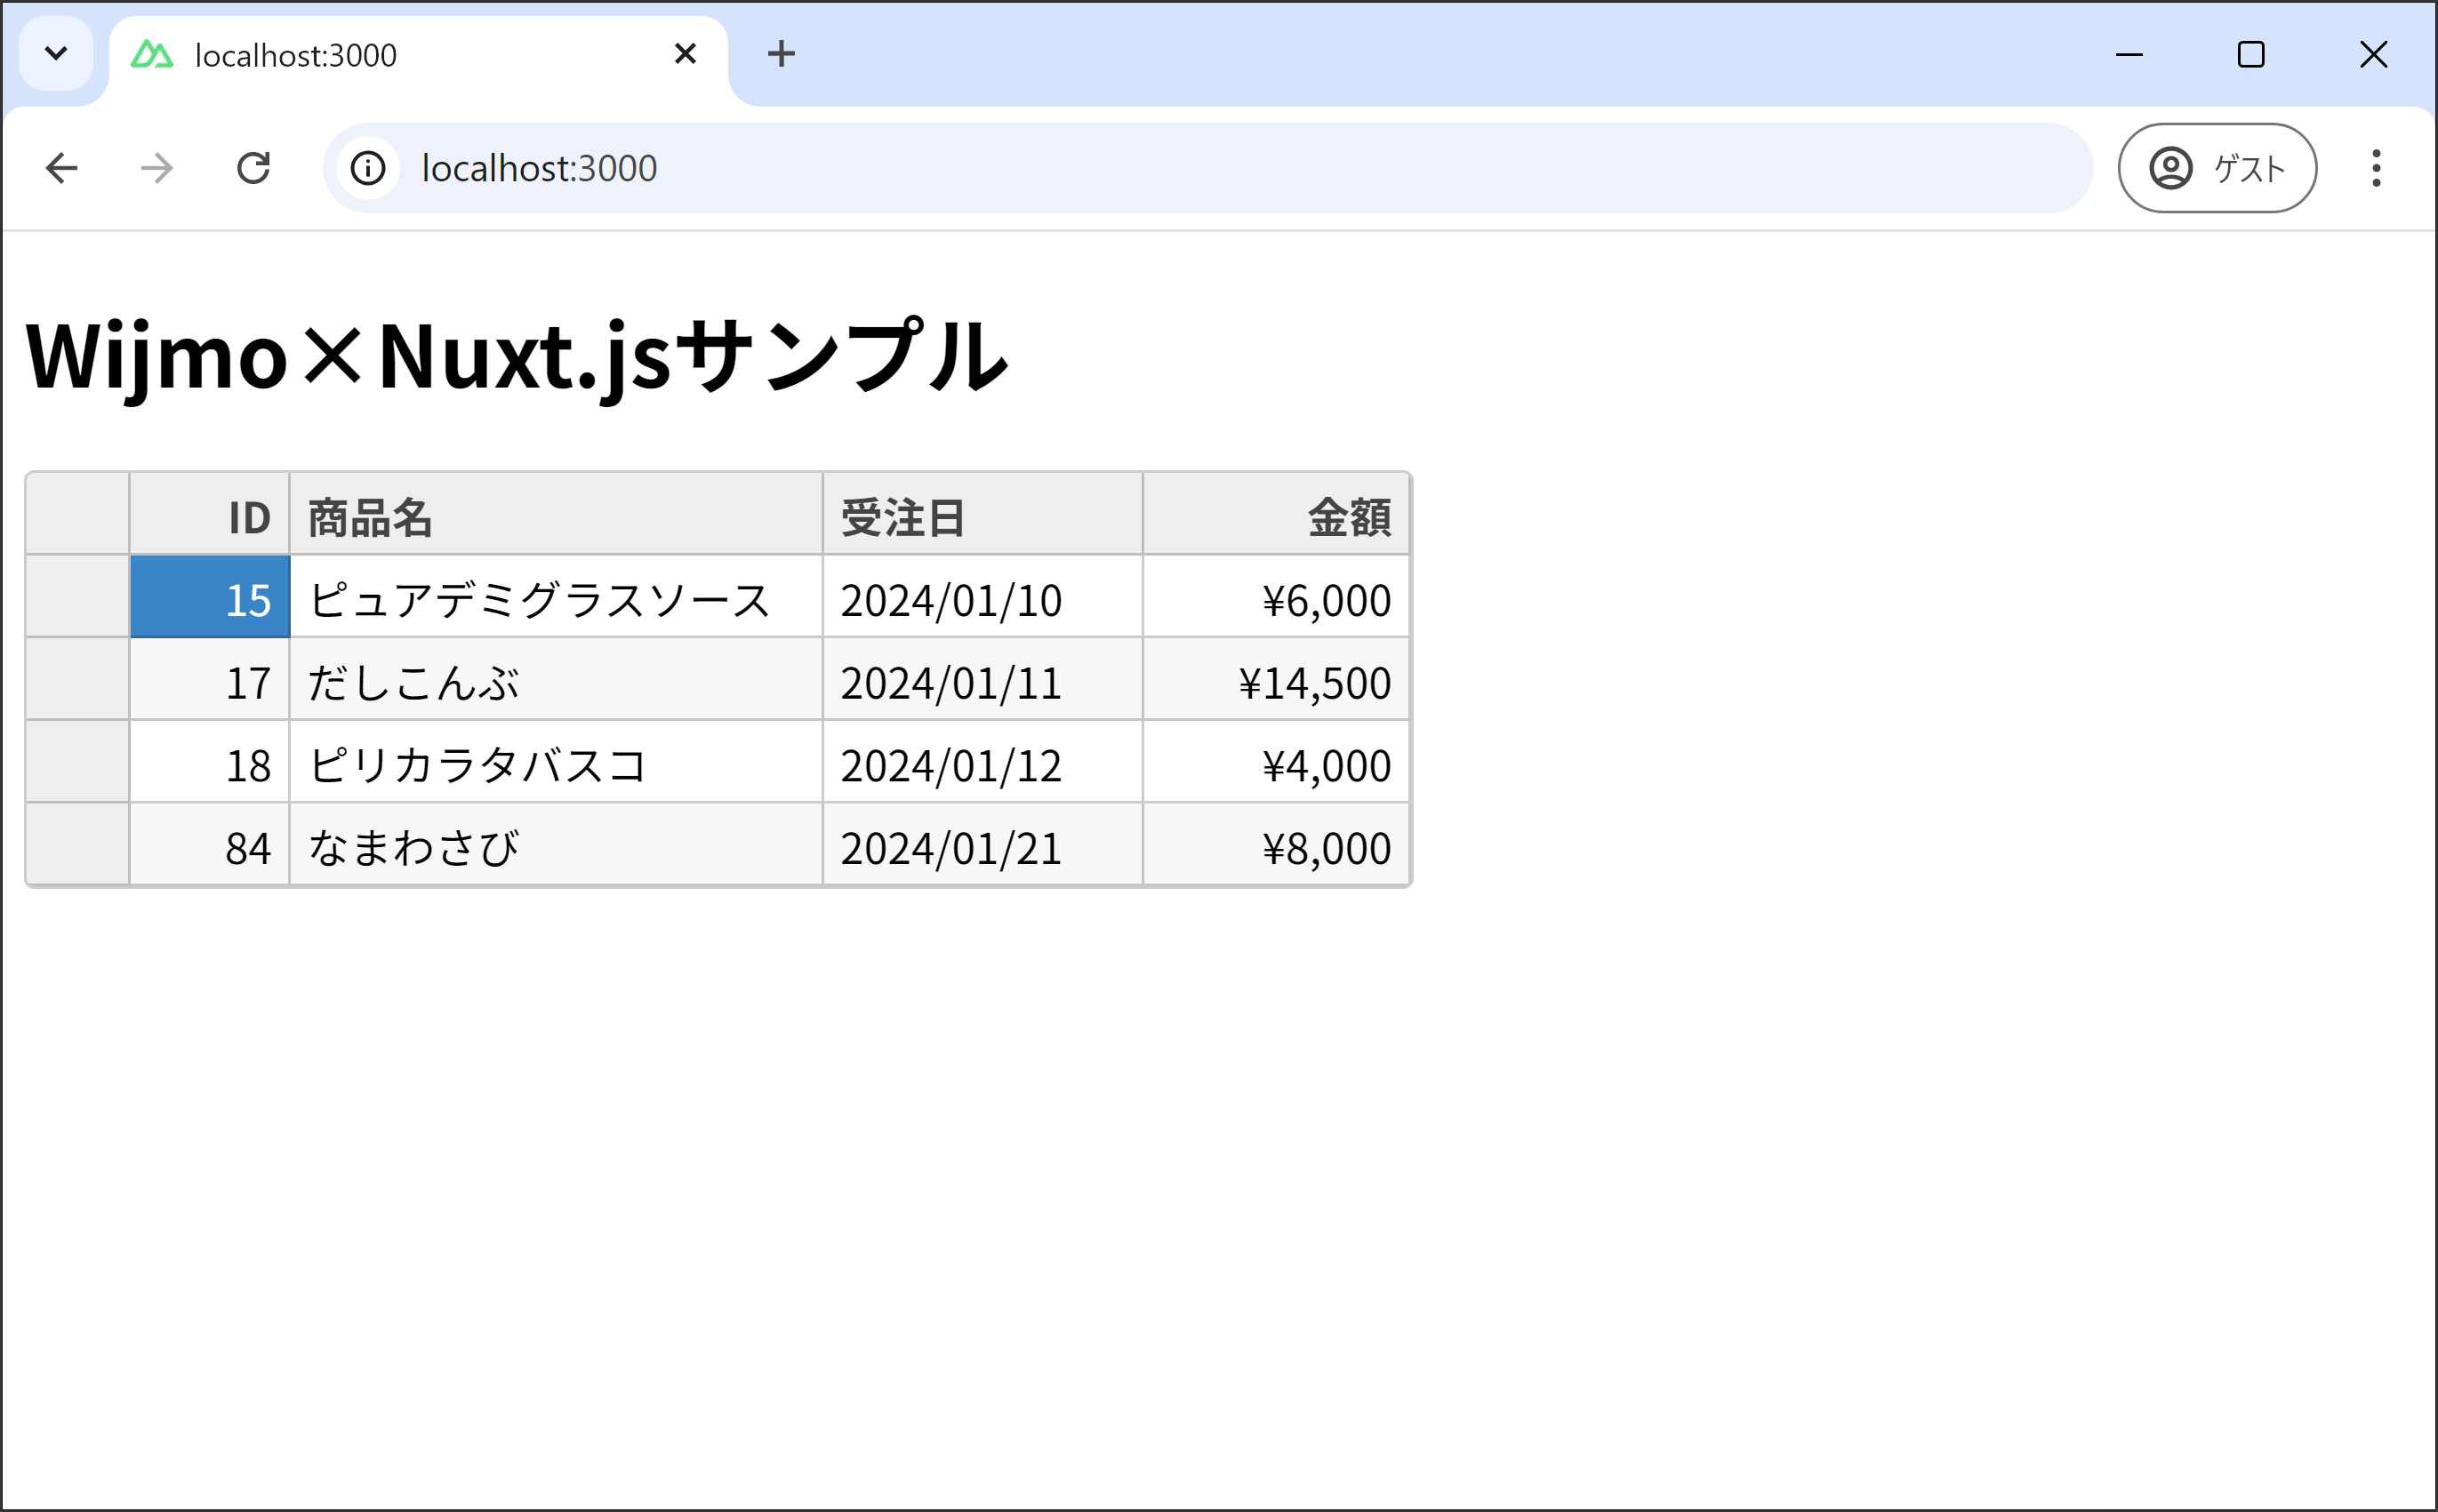Click the ピリカラタバスコ product cell
Viewport: 2438px width, 1512px height.
pos(556,762)
